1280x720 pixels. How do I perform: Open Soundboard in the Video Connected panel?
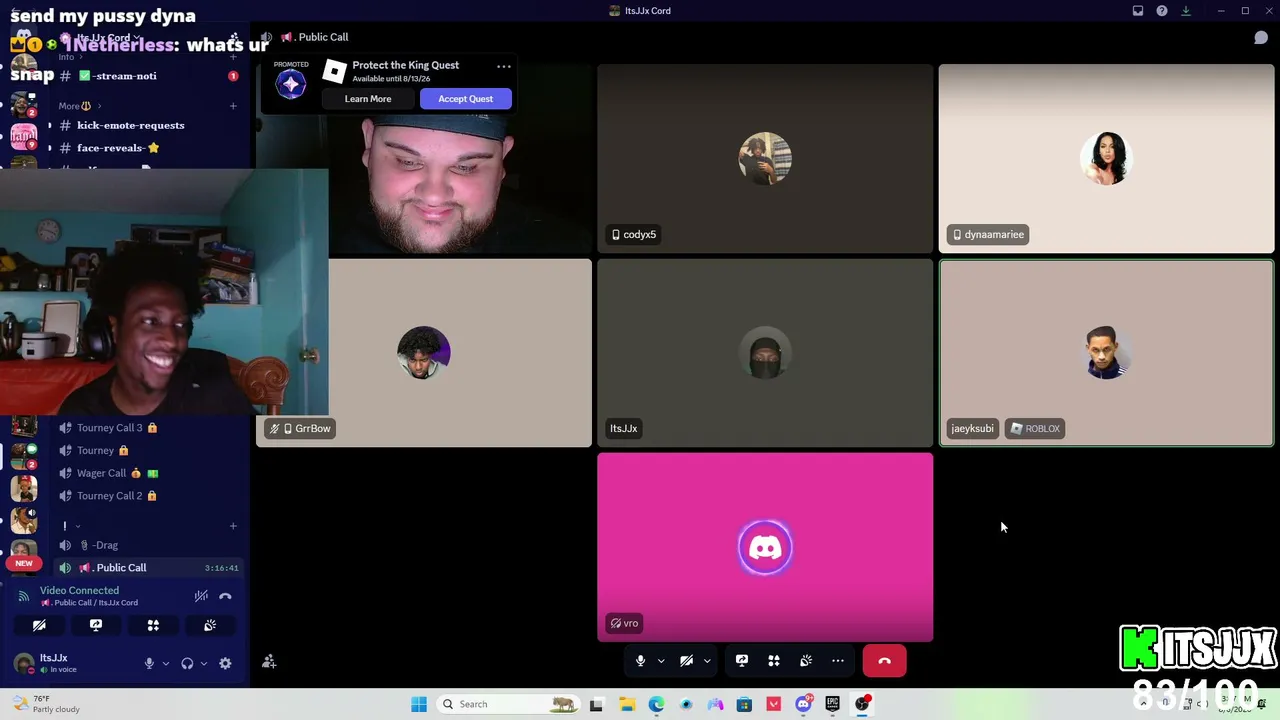210,625
